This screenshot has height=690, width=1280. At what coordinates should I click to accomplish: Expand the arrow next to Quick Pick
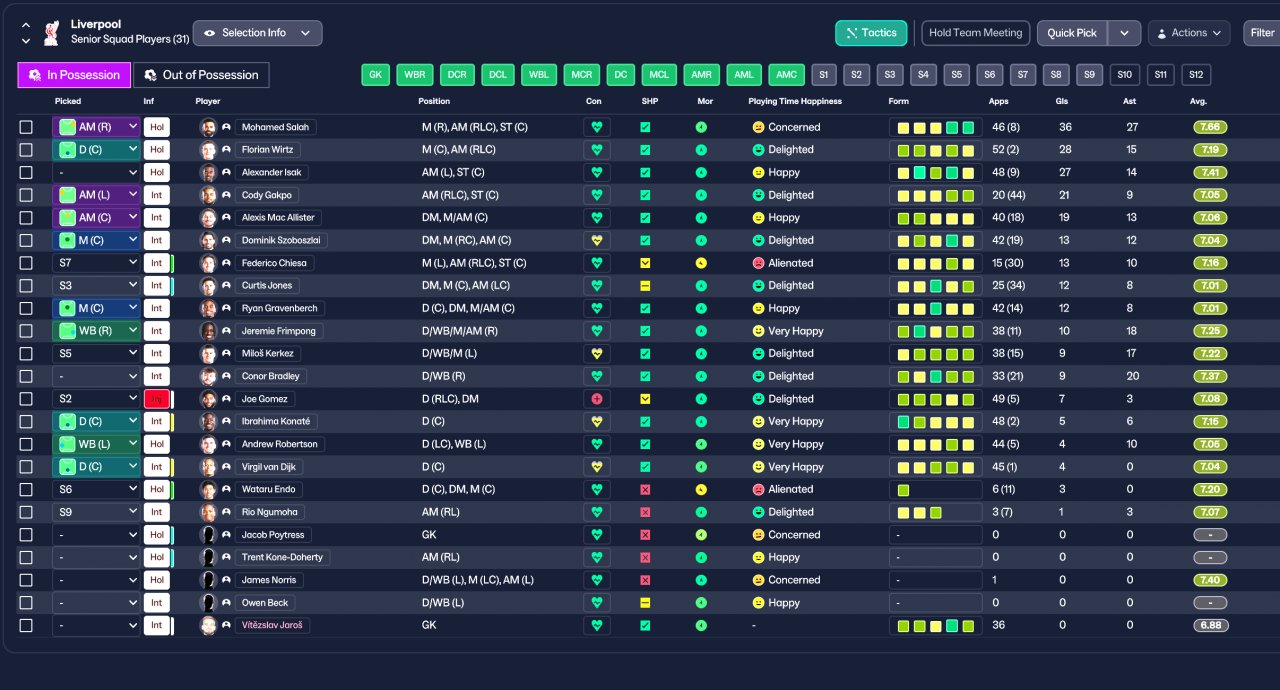pyautogui.click(x=1124, y=33)
